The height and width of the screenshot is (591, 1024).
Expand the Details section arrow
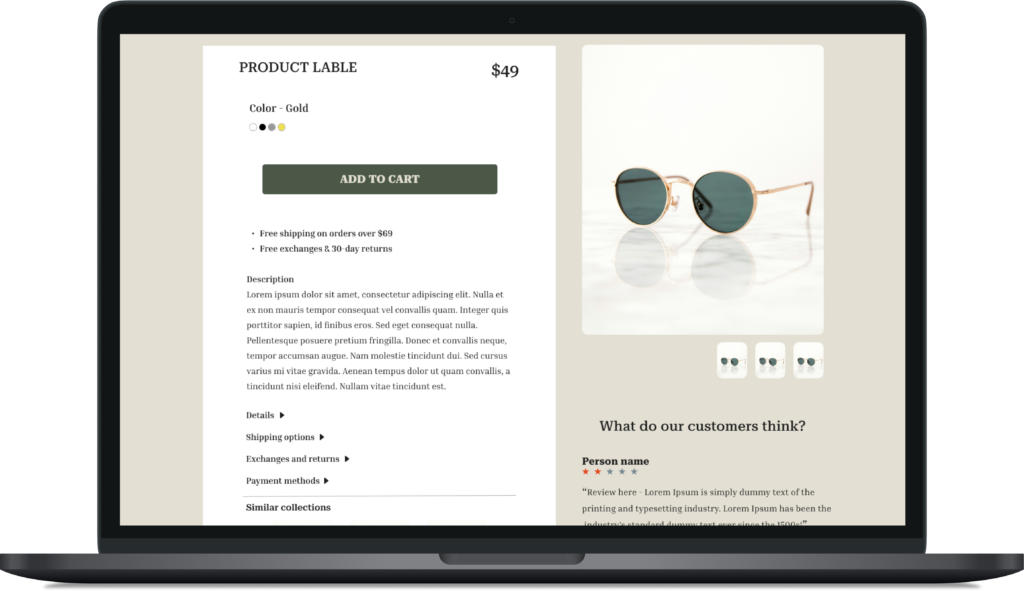[282, 415]
